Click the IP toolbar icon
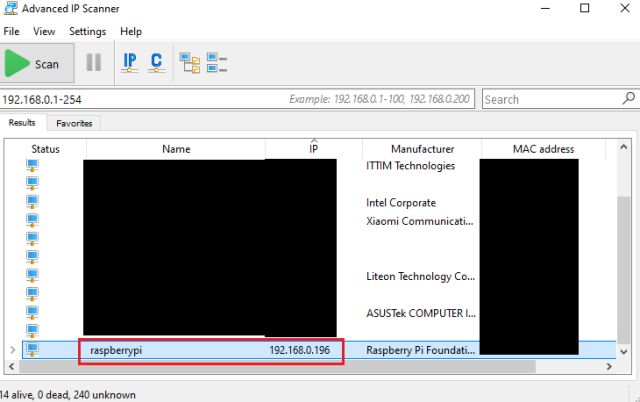Screen dimensions: 640x402 coord(130,63)
